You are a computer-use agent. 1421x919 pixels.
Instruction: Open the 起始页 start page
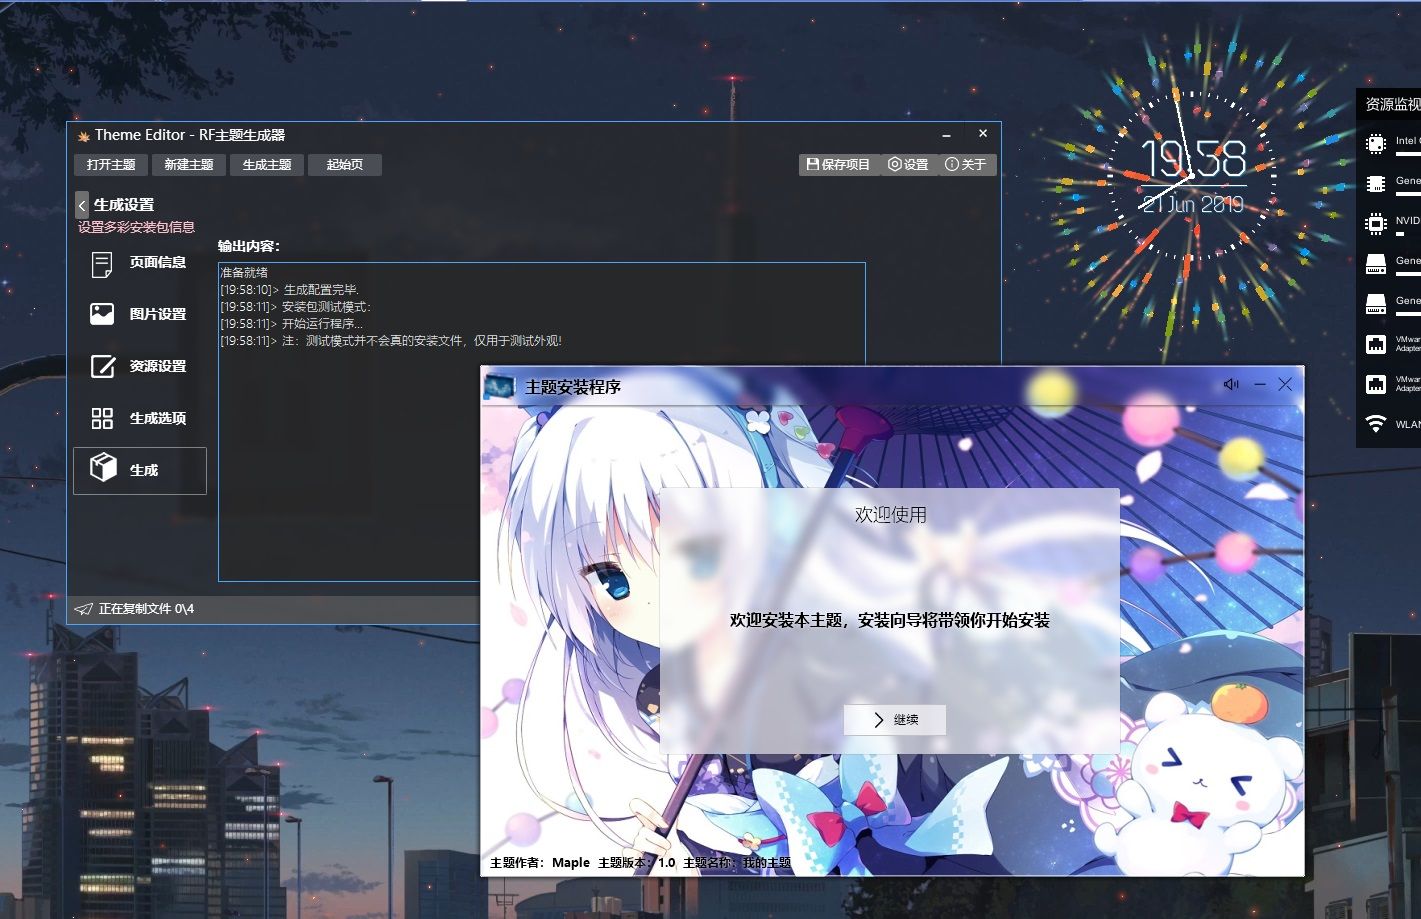coord(345,165)
